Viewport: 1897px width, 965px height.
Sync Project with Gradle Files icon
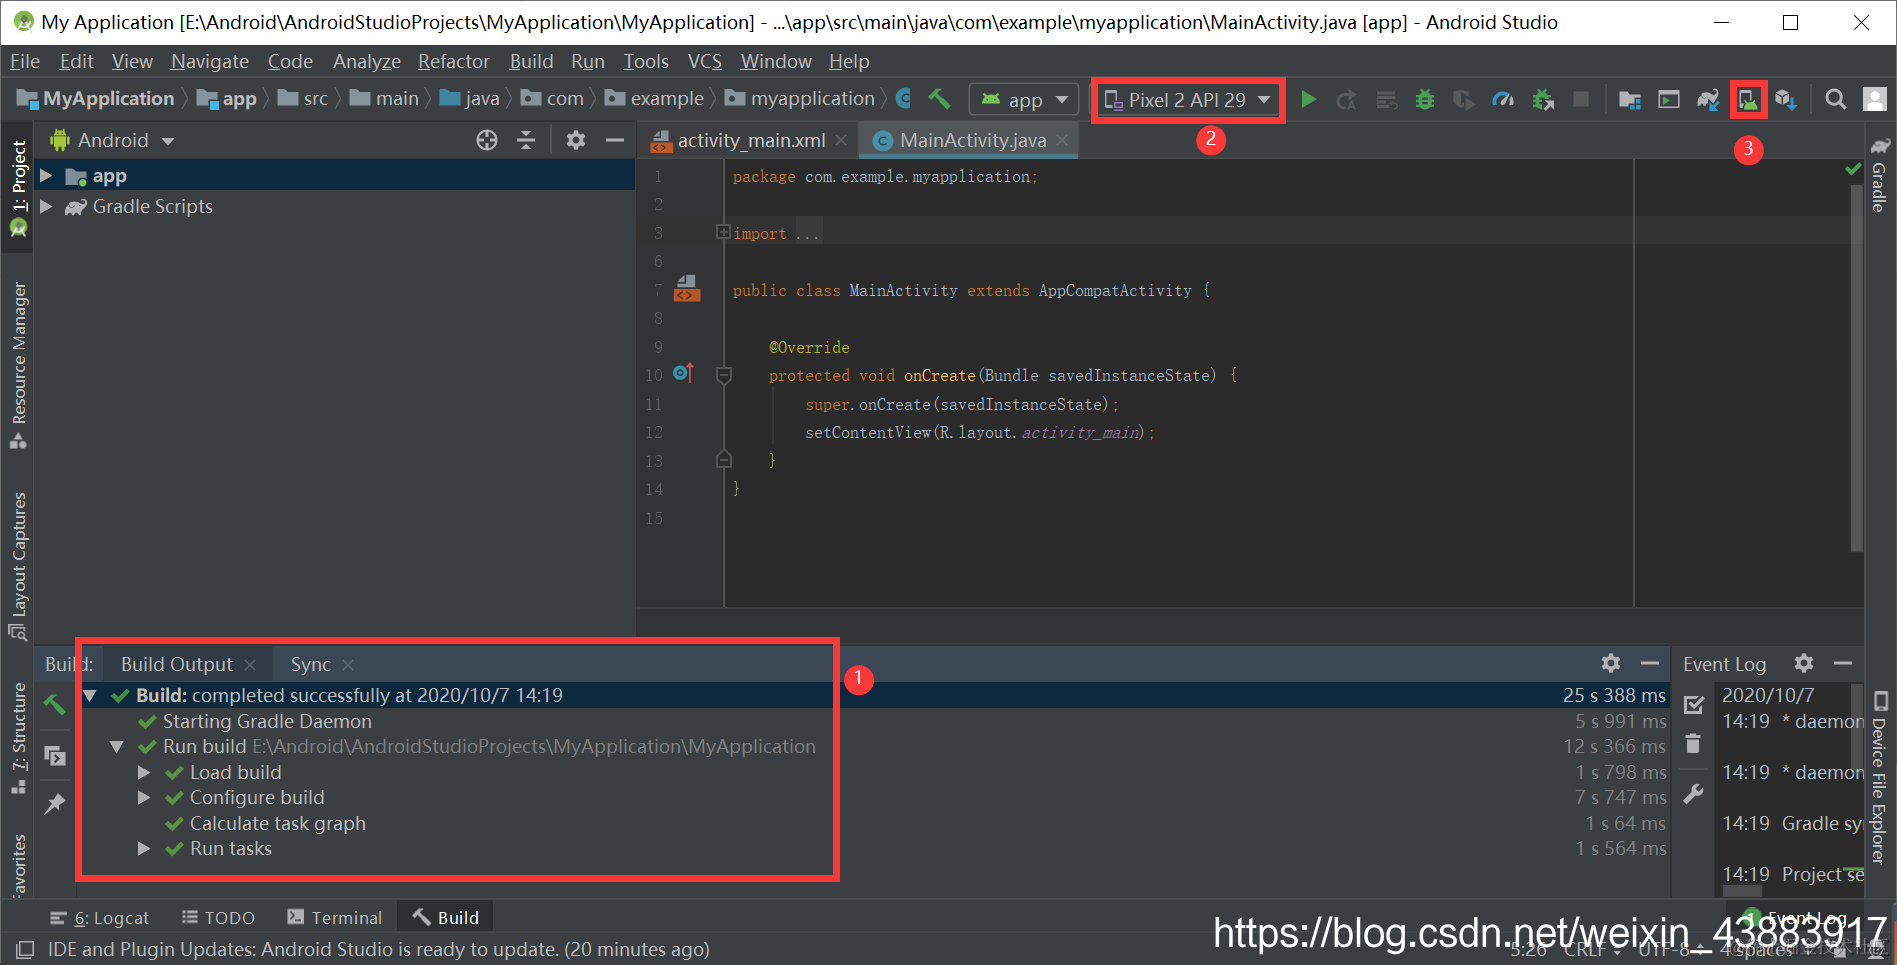1708,99
